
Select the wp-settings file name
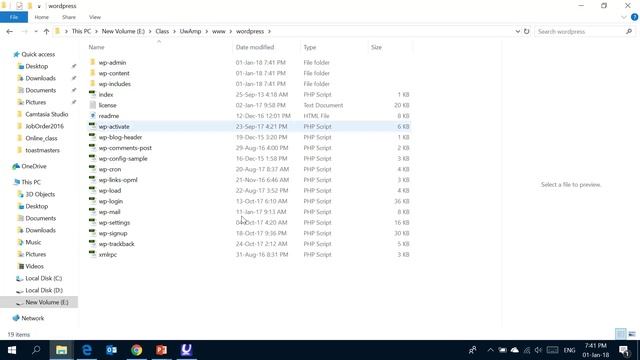pyautogui.click(x=114, y=222)
